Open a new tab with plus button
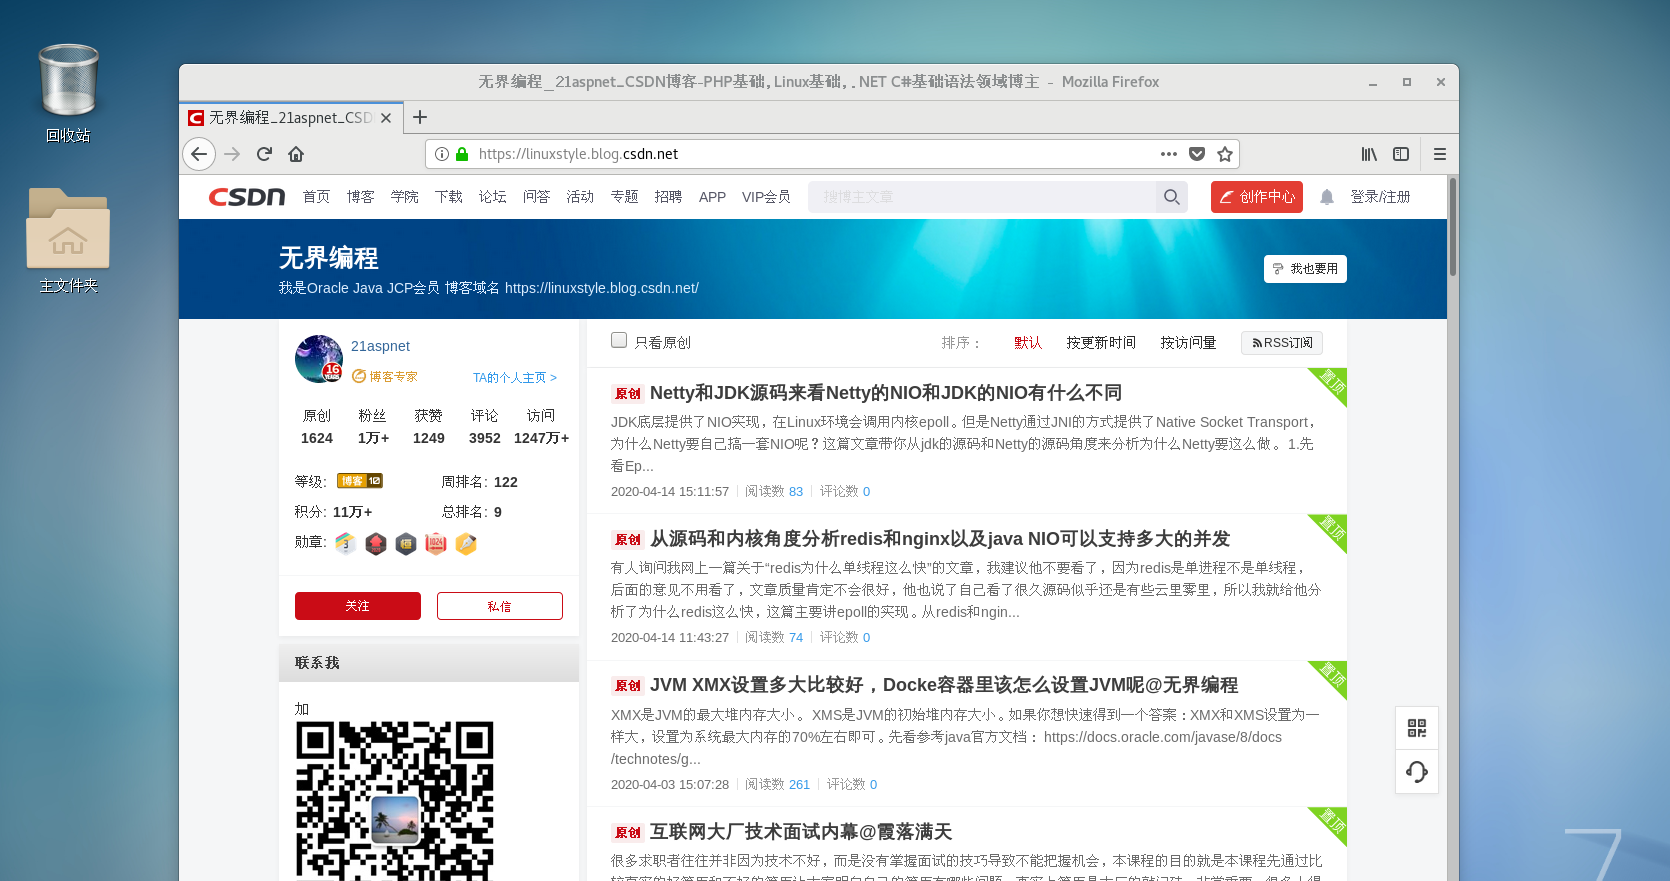The width and height of the screenshot is (1670, 881). point(420,117)
